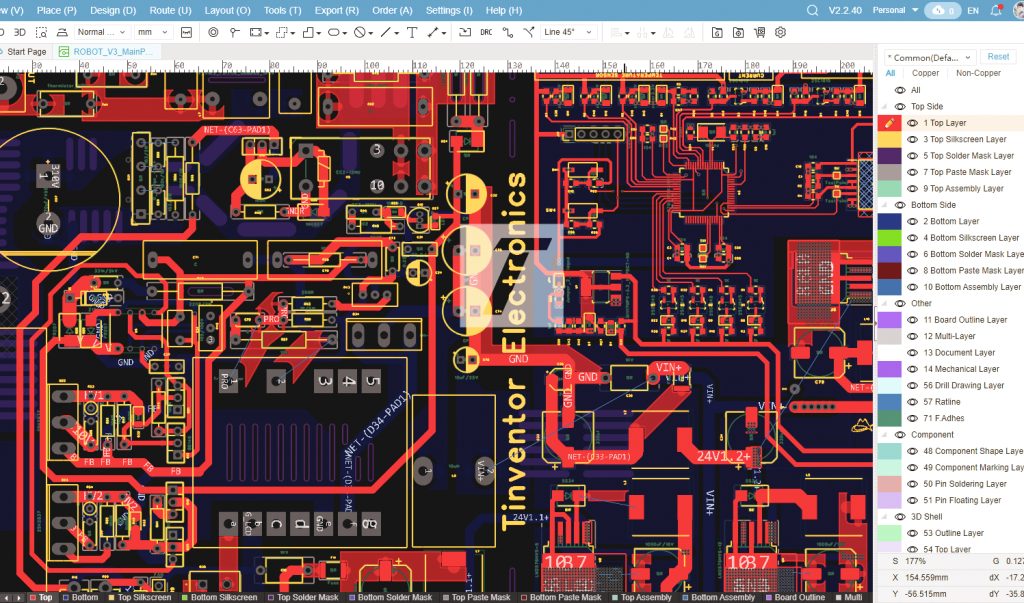Toggle visibility of 2 Bottom Layer
The width and height of the screenshot is (1024, 603).
[x=912, y=221]
